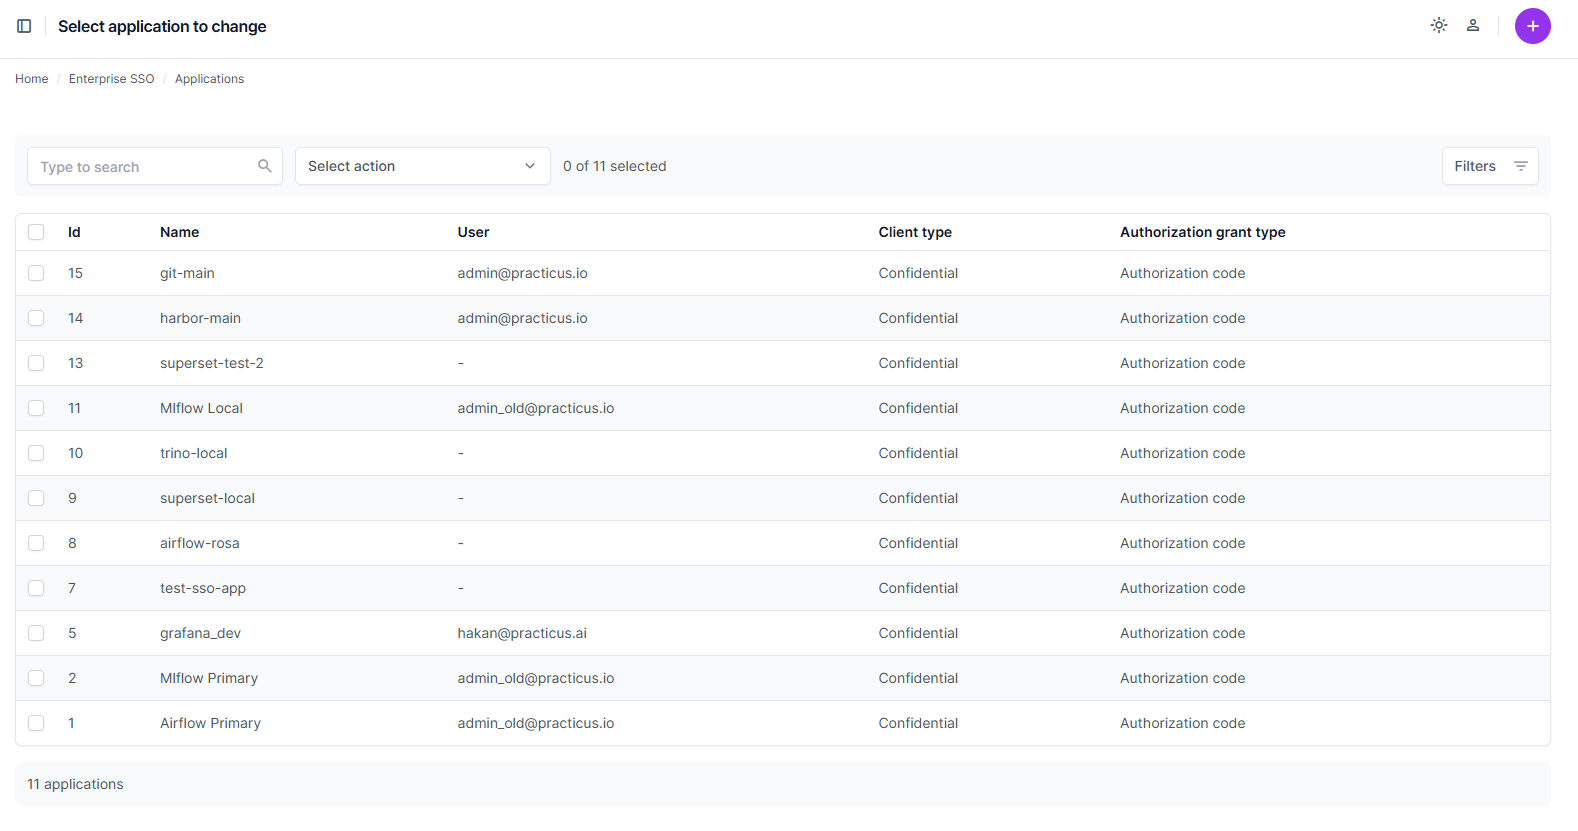Tick the checkbox for Airflow Primary

[x=36, y=723]
